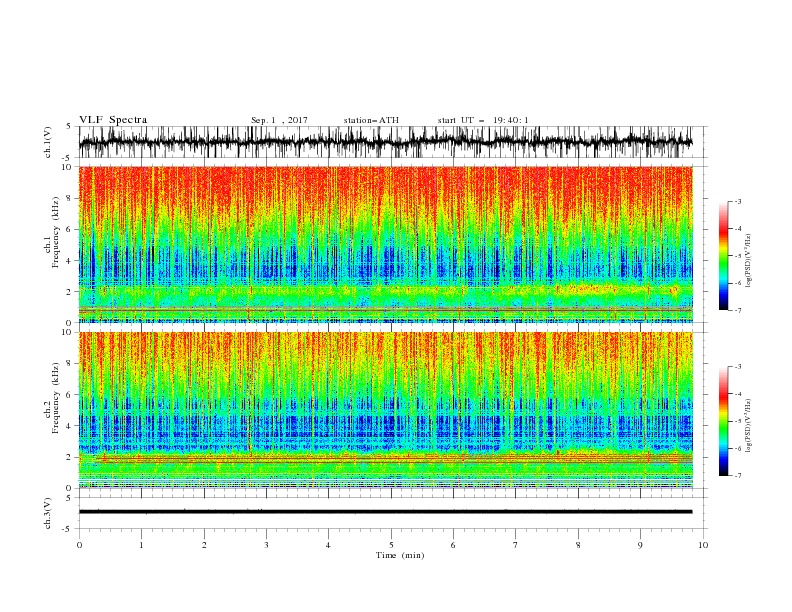Screen dimensions: 792x612
Task: Click the "Time (min)" axis title
Action: [x=400, y=555]
